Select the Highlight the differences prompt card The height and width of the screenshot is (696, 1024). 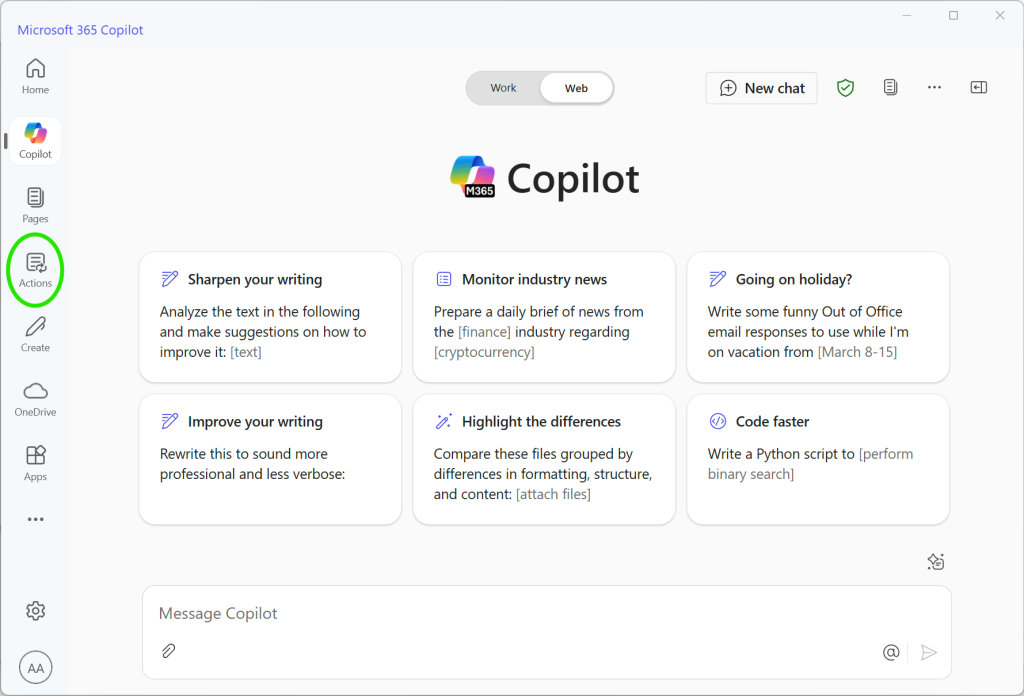(544, 459)
